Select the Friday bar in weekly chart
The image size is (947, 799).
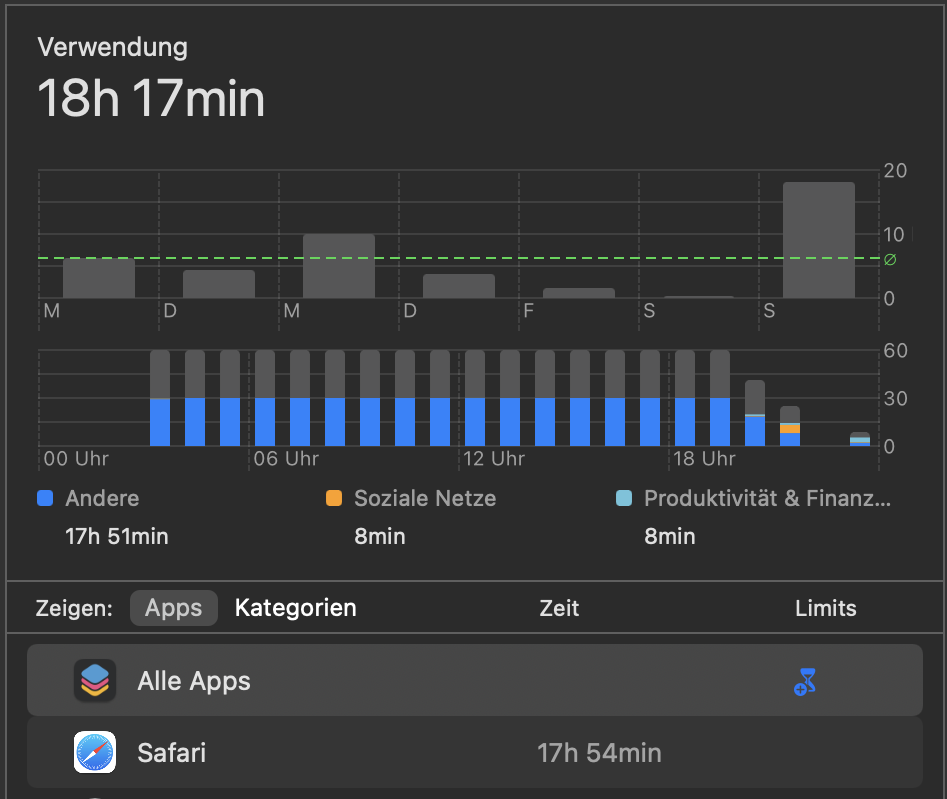pyautogui.click(x=579, y=293)
